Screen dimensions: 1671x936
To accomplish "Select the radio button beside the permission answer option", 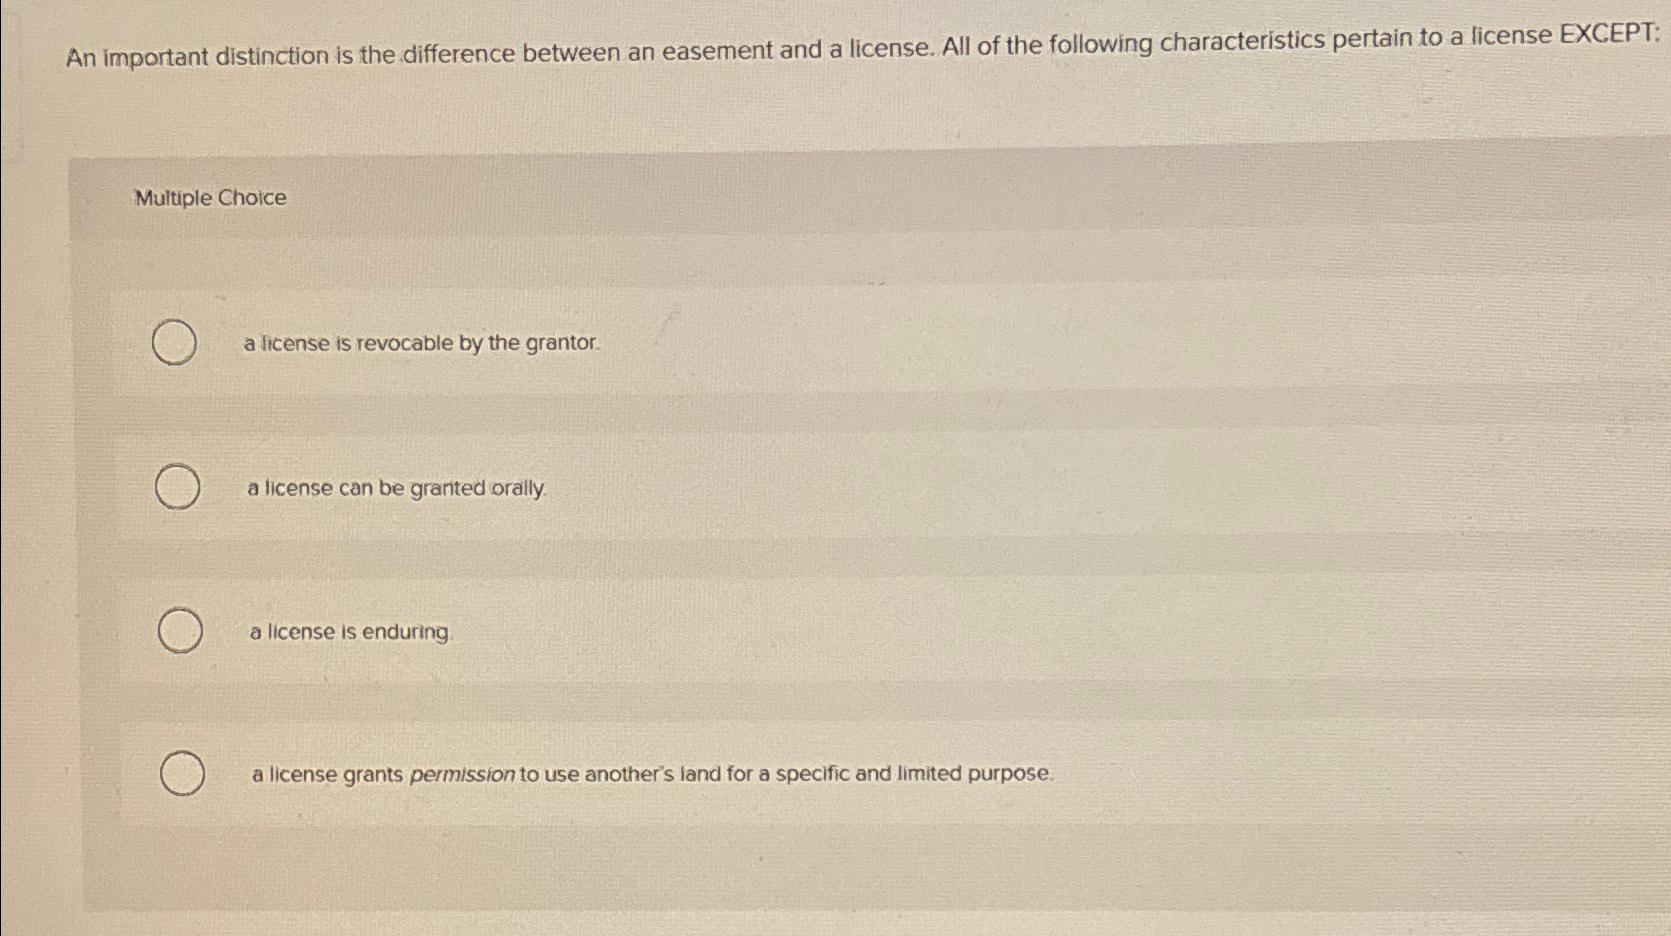I will 181,772.
